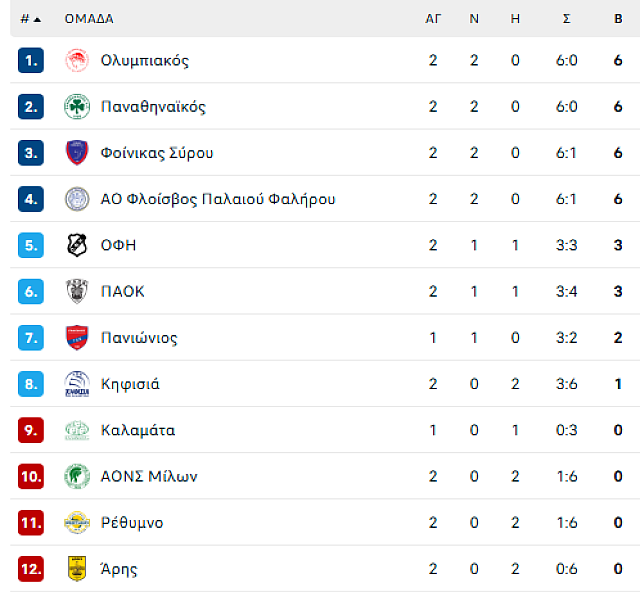Viewport: 640px width, 592px height.
Task: Click the Πανιώνιος red-blue shield logo
Action: click(77, 338)
